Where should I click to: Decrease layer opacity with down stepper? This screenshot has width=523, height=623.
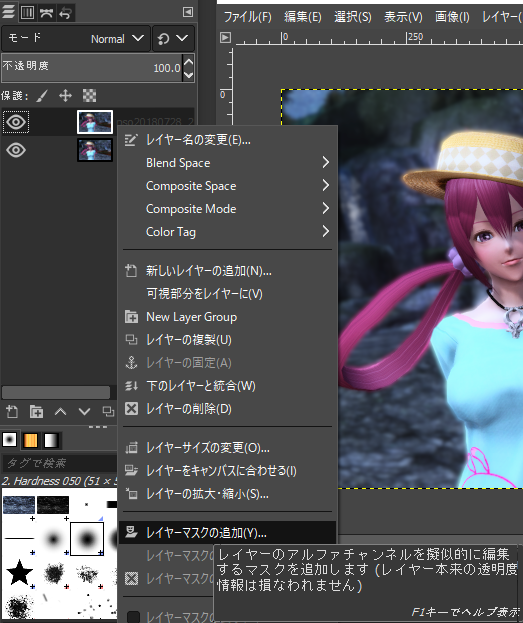(x=188, y=75)
